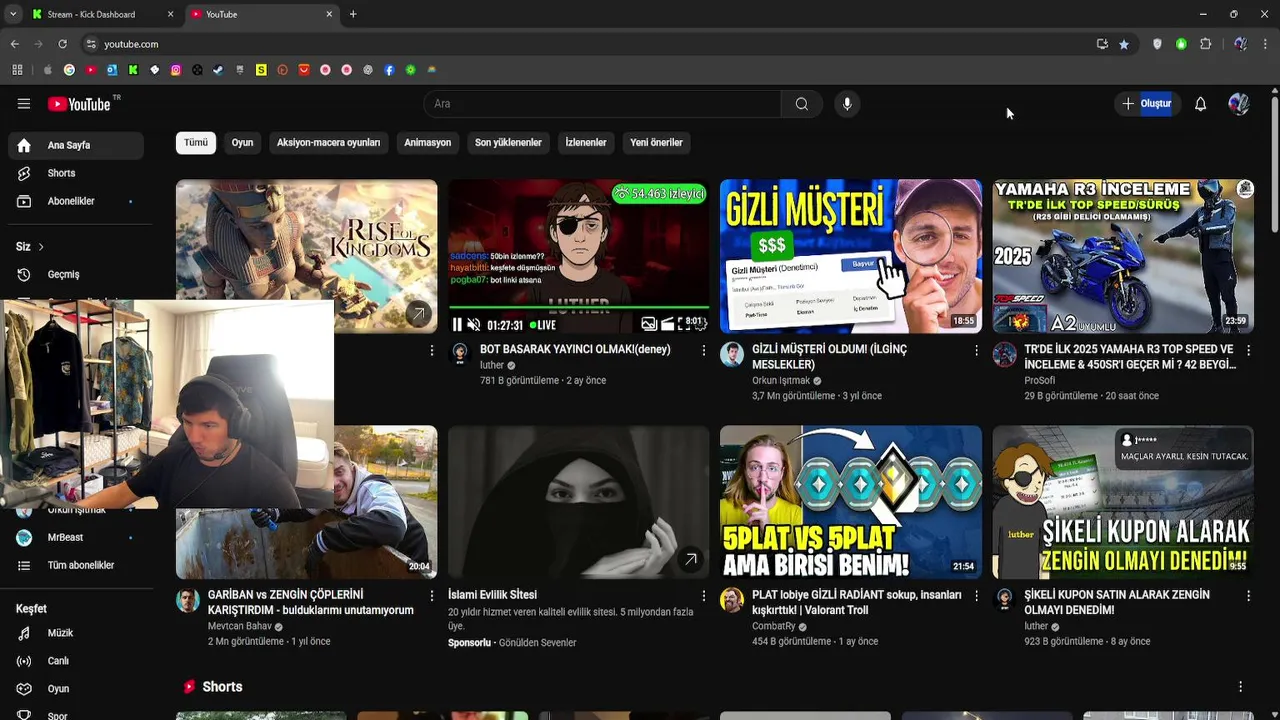Open options for ŞİKELİ KUPON video
Viewport: 1280px width, 720px height.
click(x=1248, y=596)
